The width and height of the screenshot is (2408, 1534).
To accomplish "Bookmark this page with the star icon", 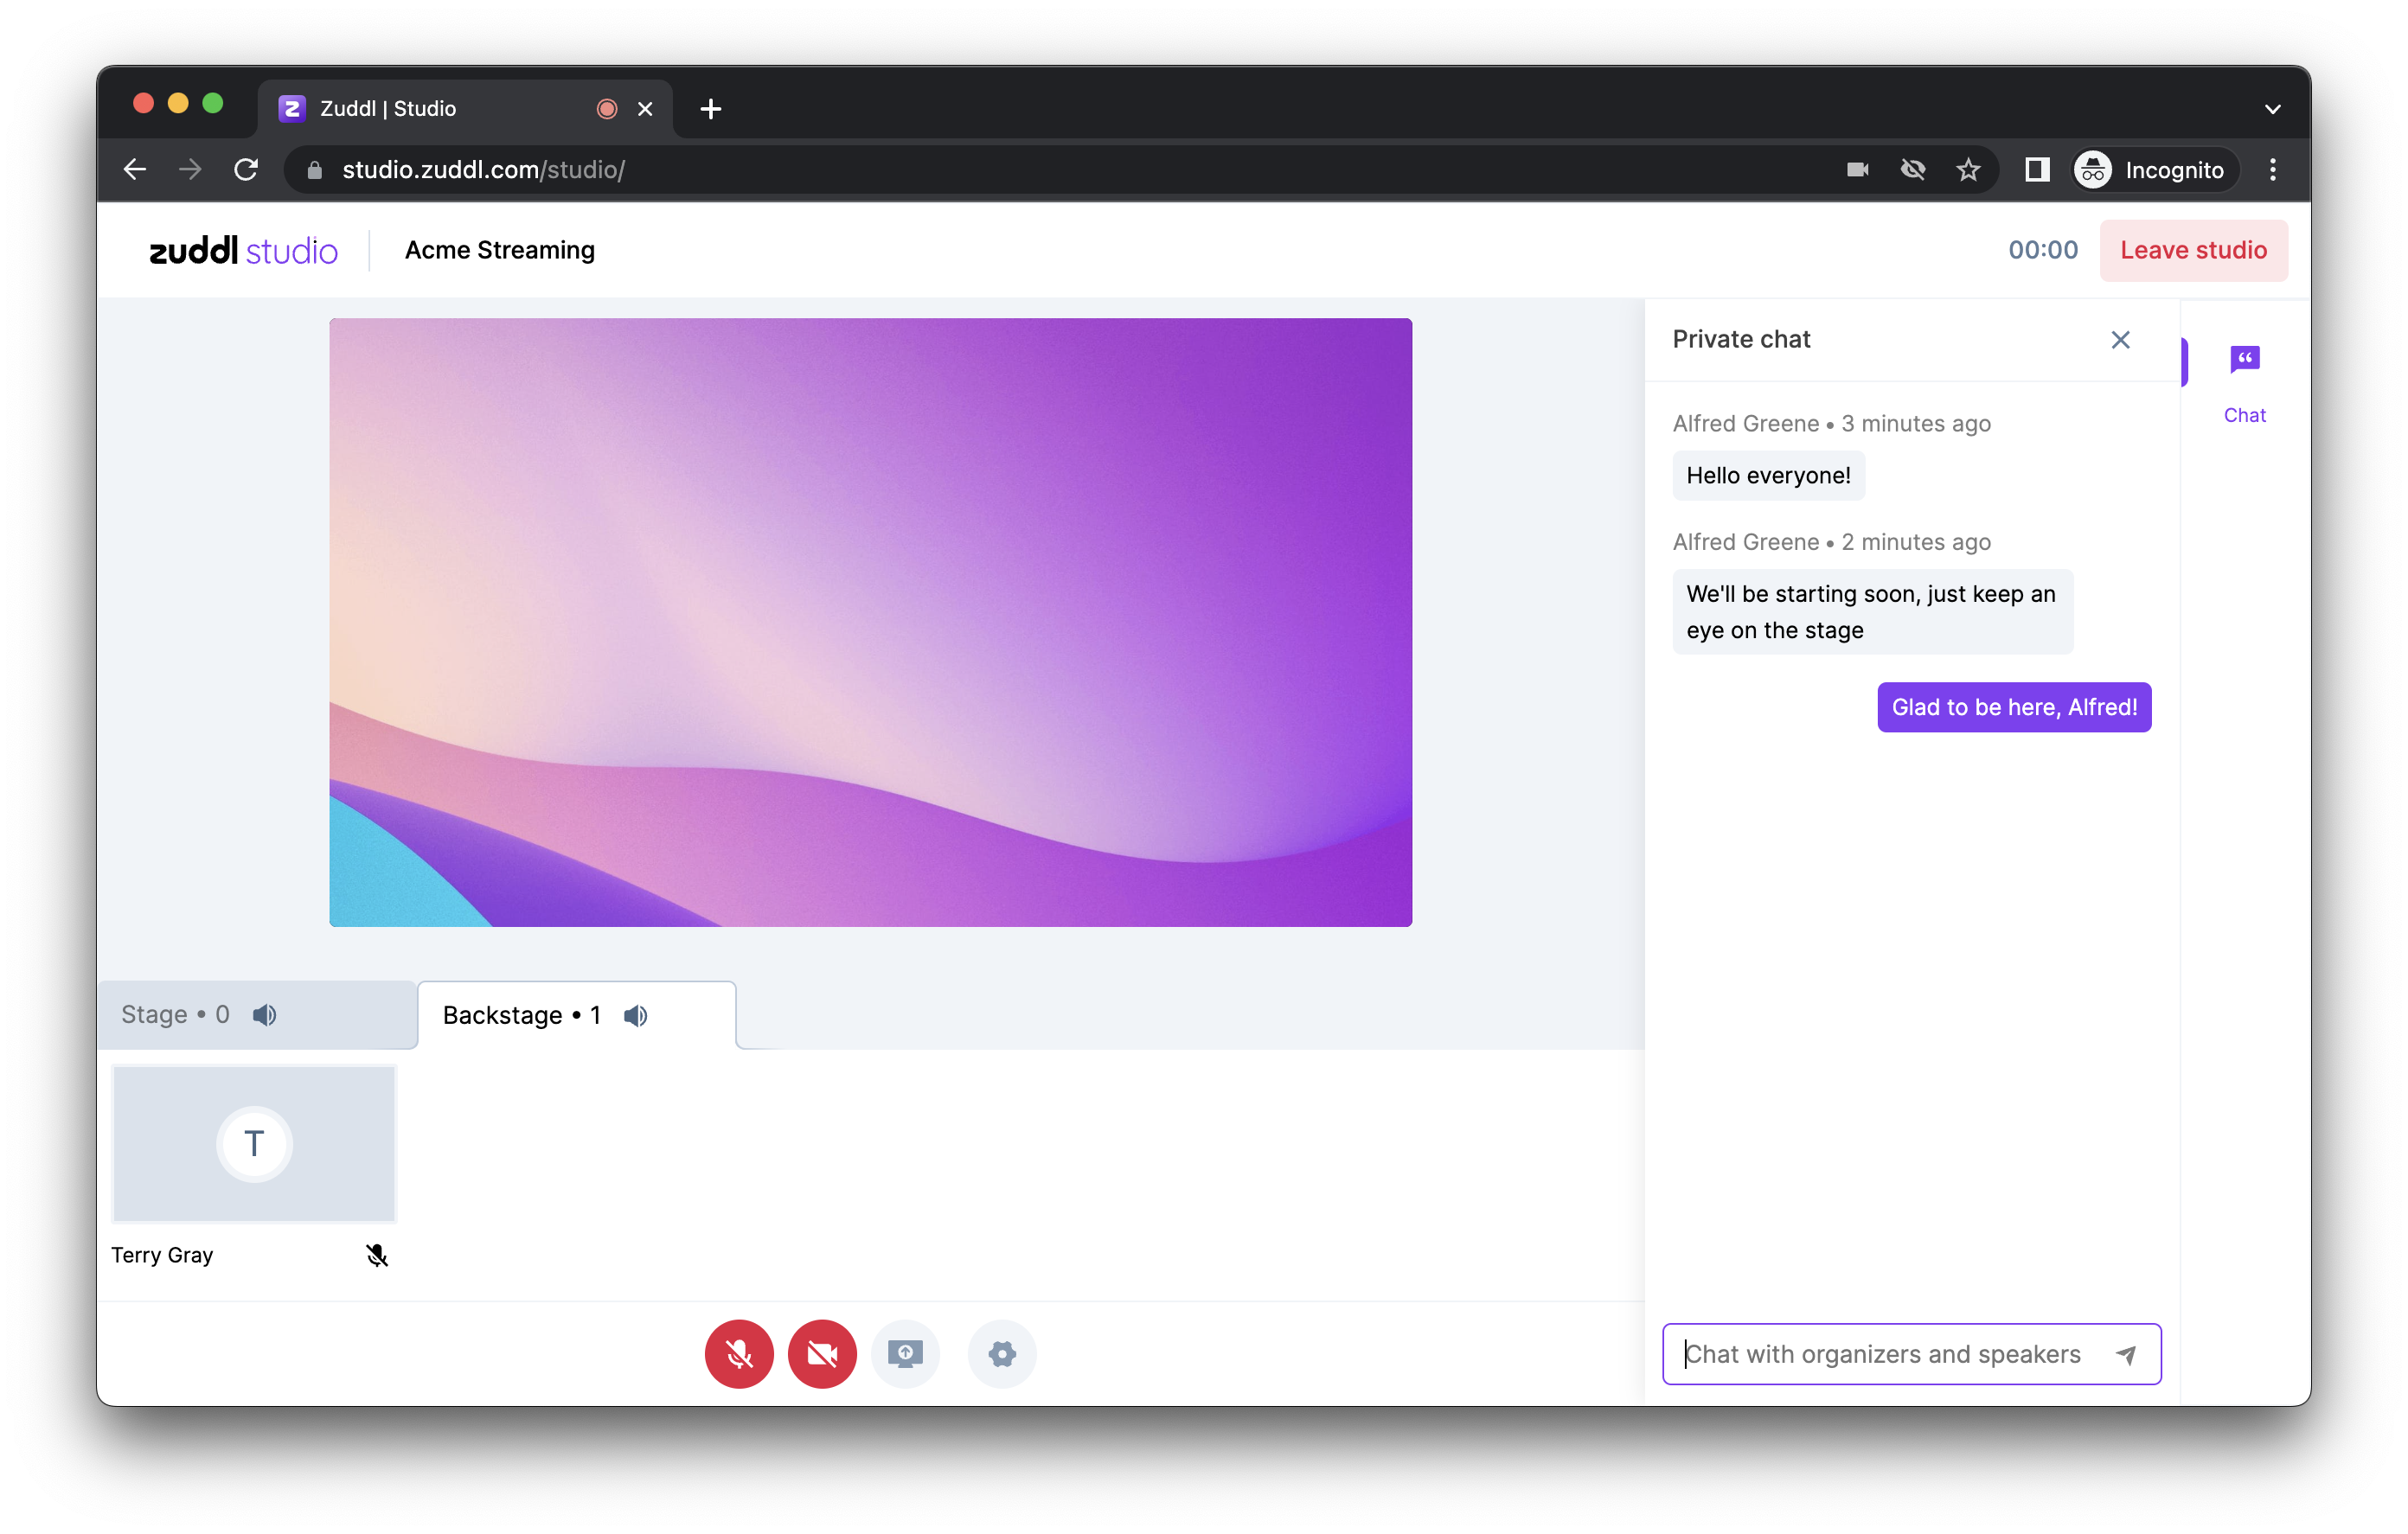I will tap(1967, 170).
